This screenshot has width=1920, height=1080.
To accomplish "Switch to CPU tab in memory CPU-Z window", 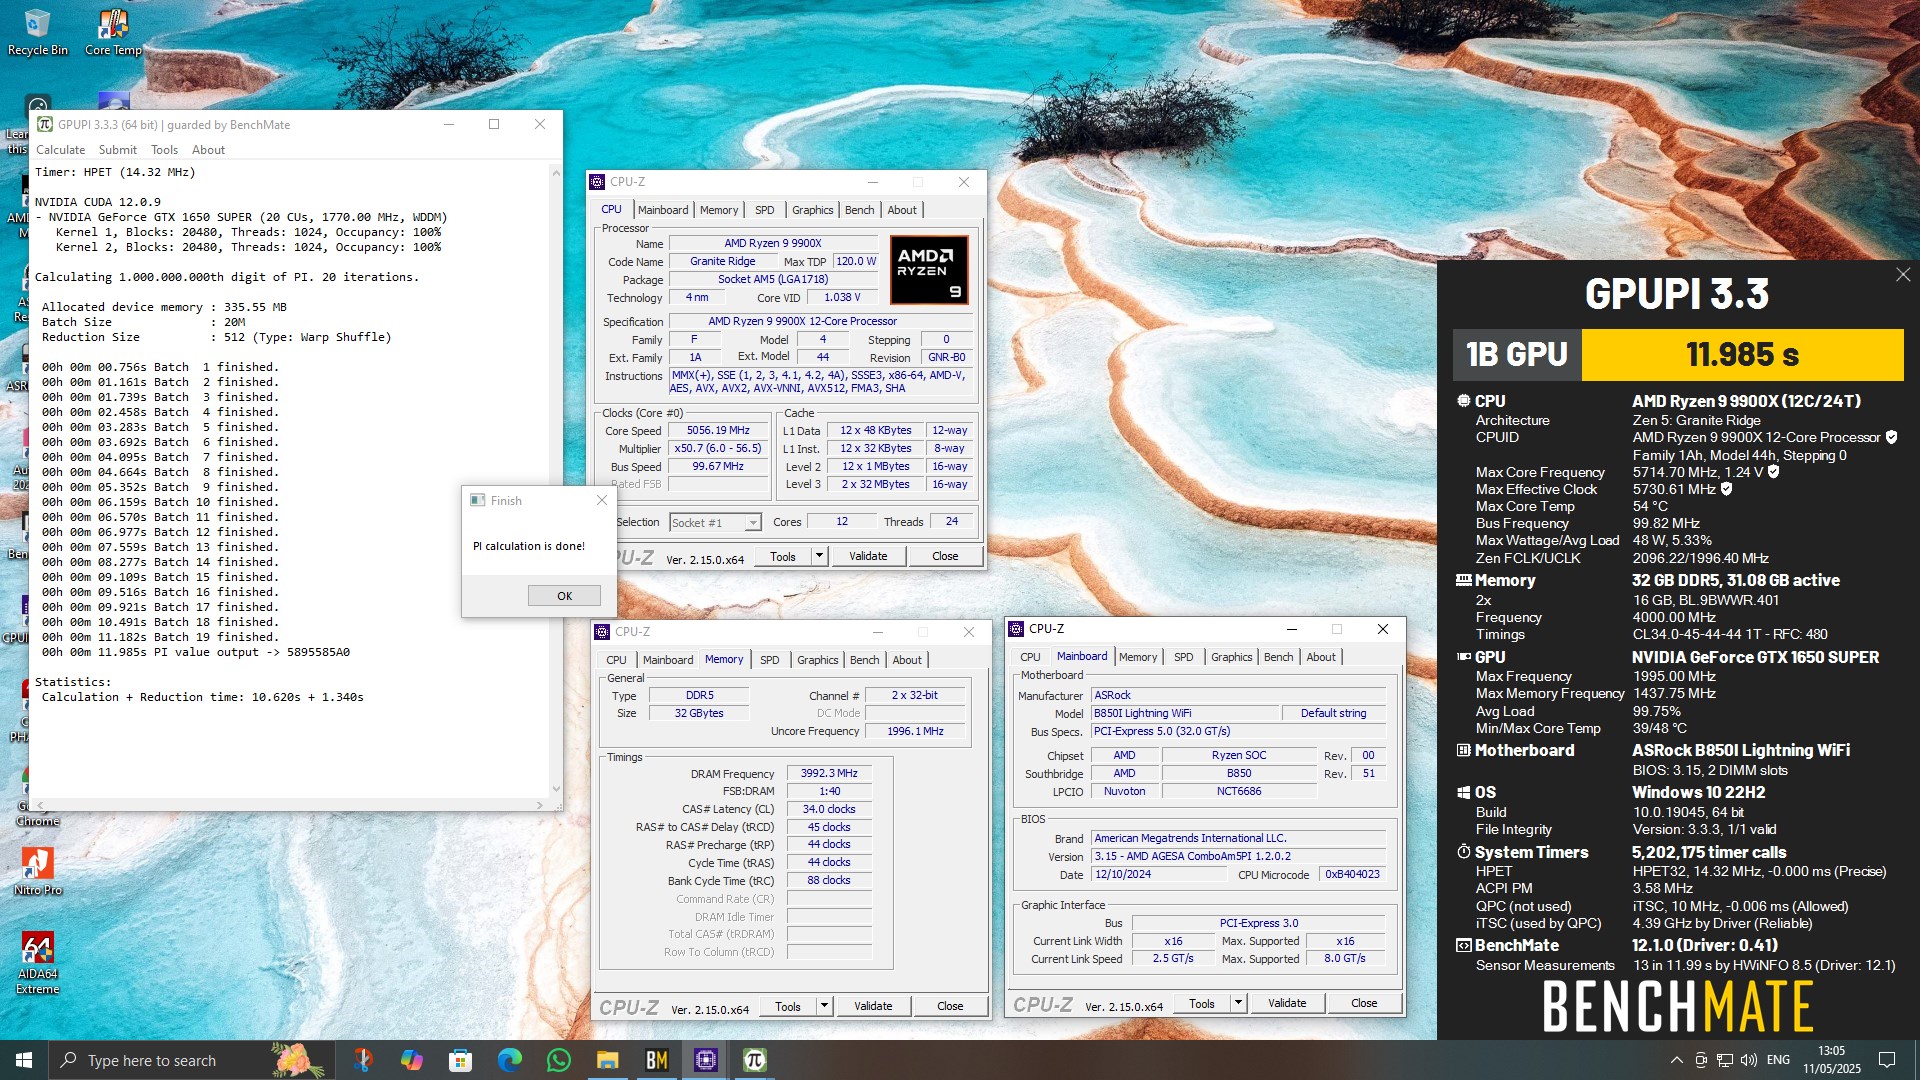I will tap(616, 660).
